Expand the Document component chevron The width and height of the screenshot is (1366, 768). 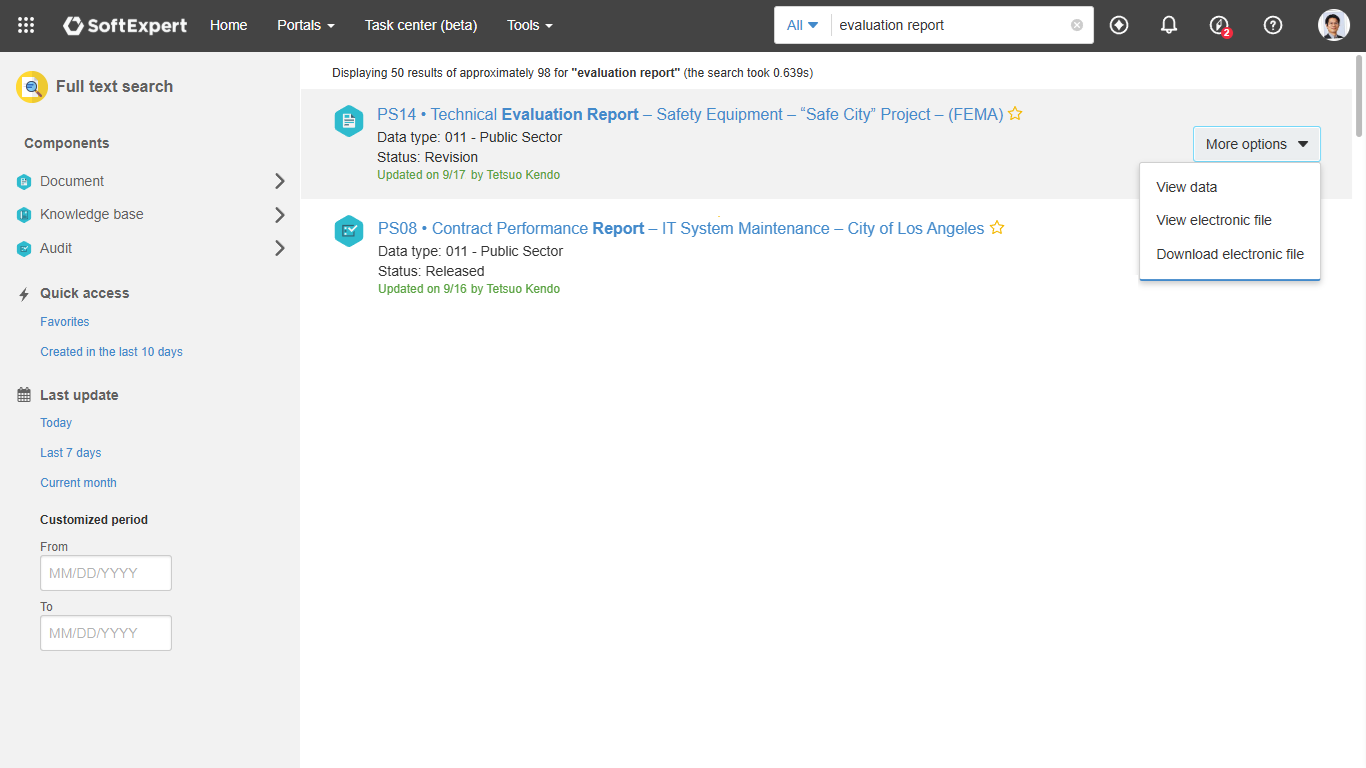pyautogui.click(x=280, y=181)
